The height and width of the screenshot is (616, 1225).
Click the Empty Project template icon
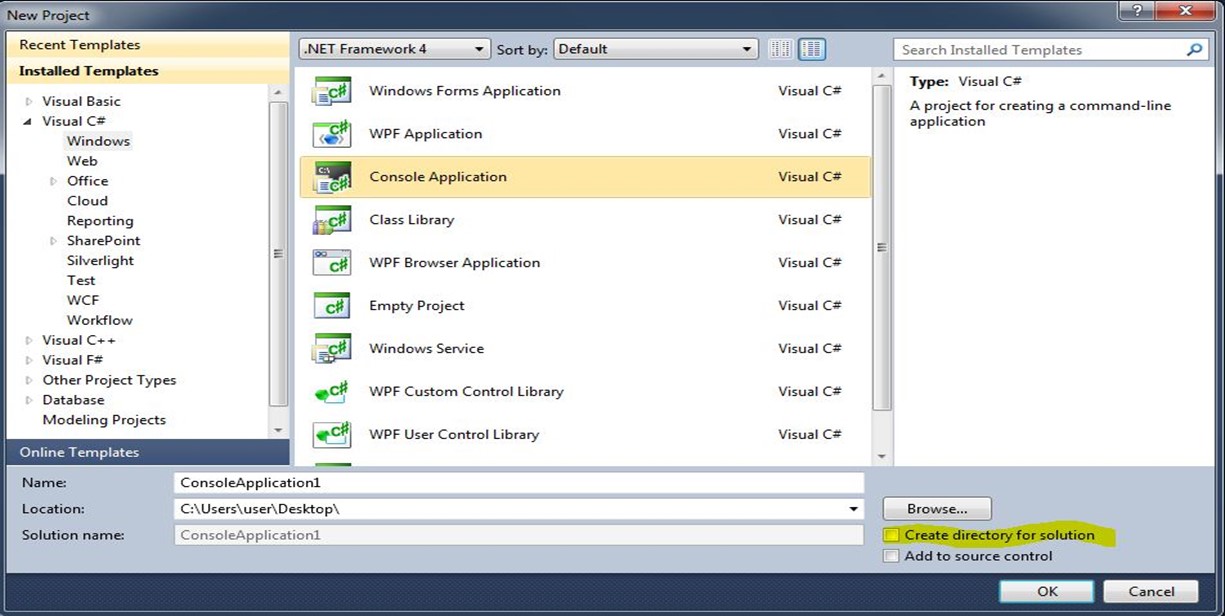(331, 306)
